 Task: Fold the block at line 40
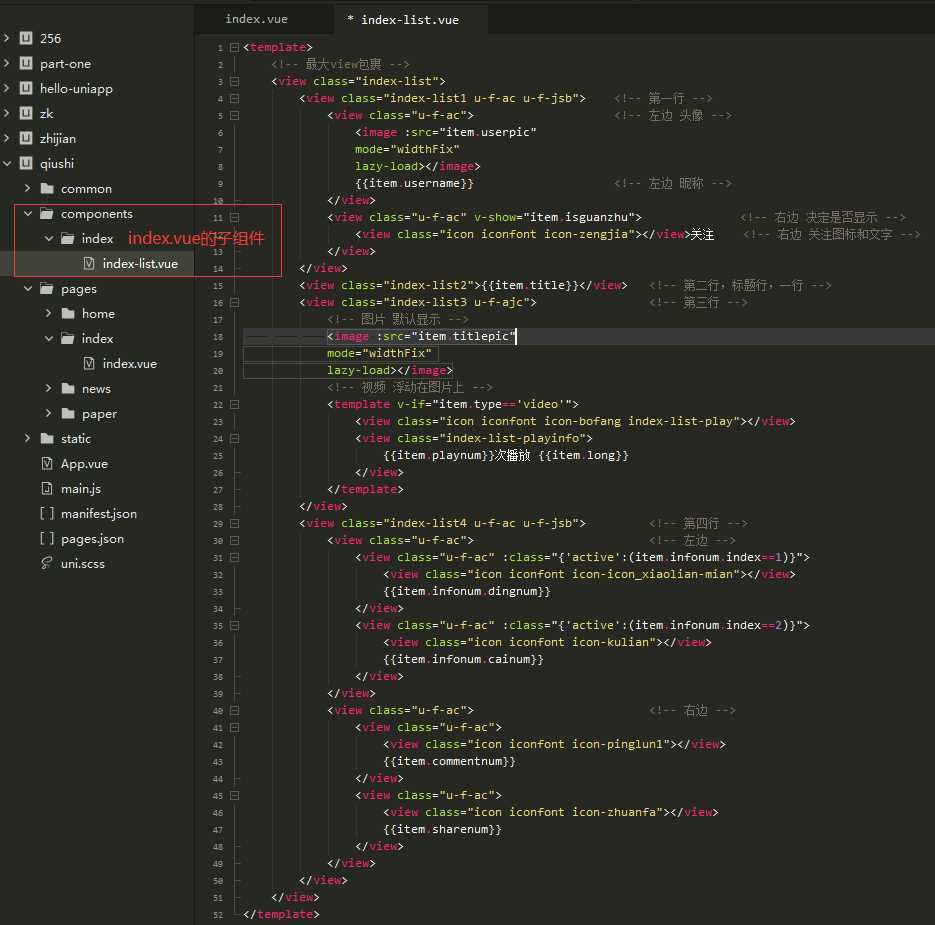coord(234,710)
